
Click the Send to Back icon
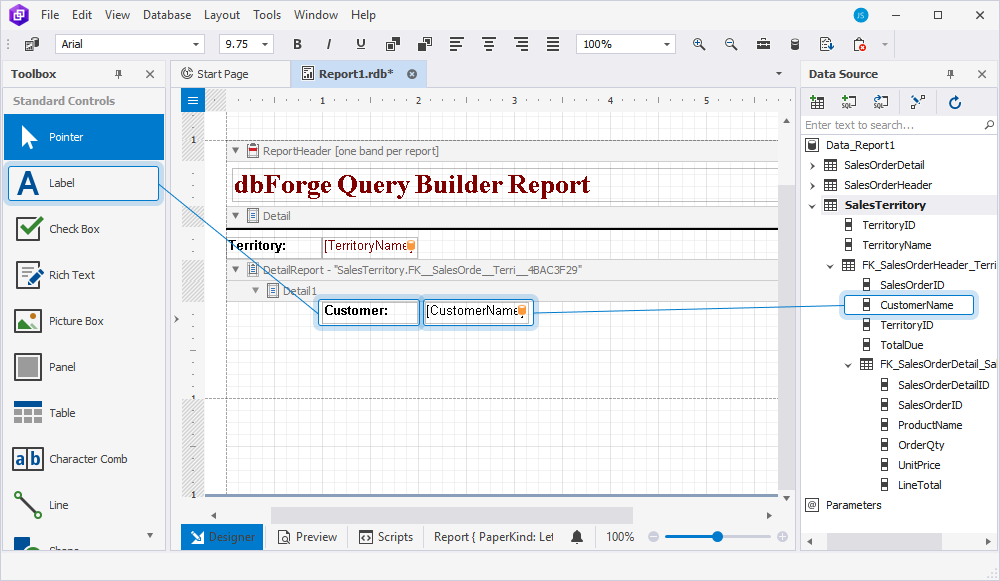425,44
